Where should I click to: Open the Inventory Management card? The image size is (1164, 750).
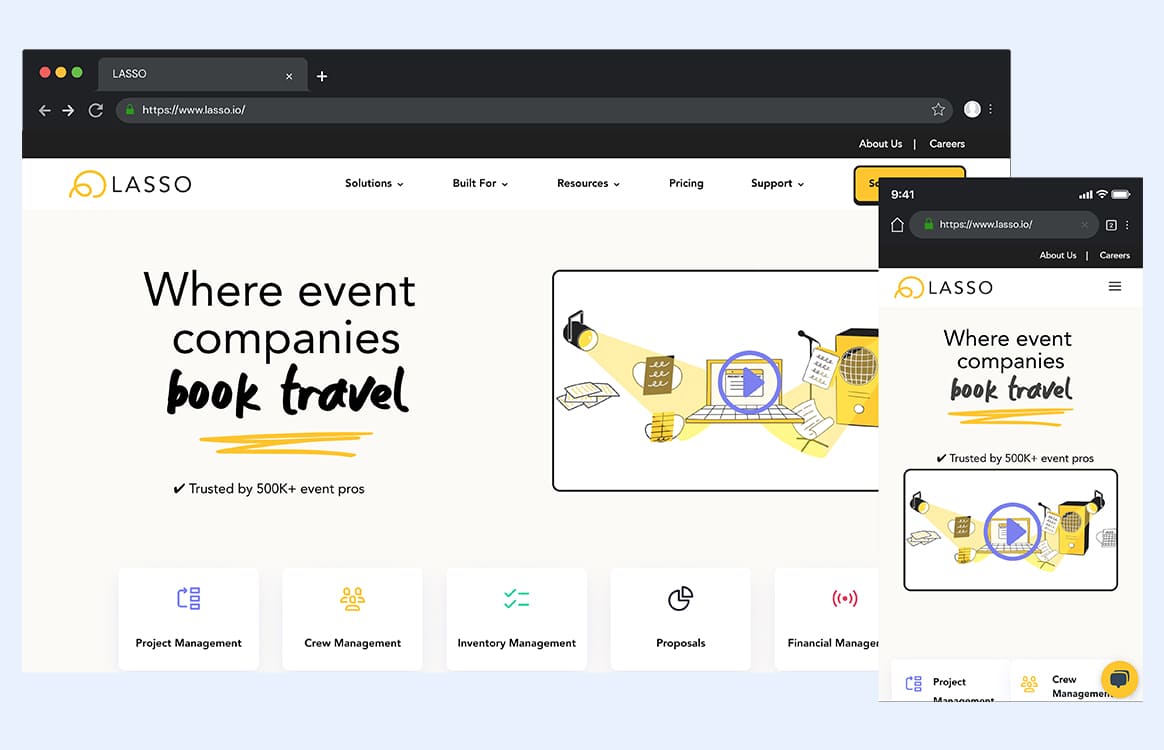click(x=517, y=619)
